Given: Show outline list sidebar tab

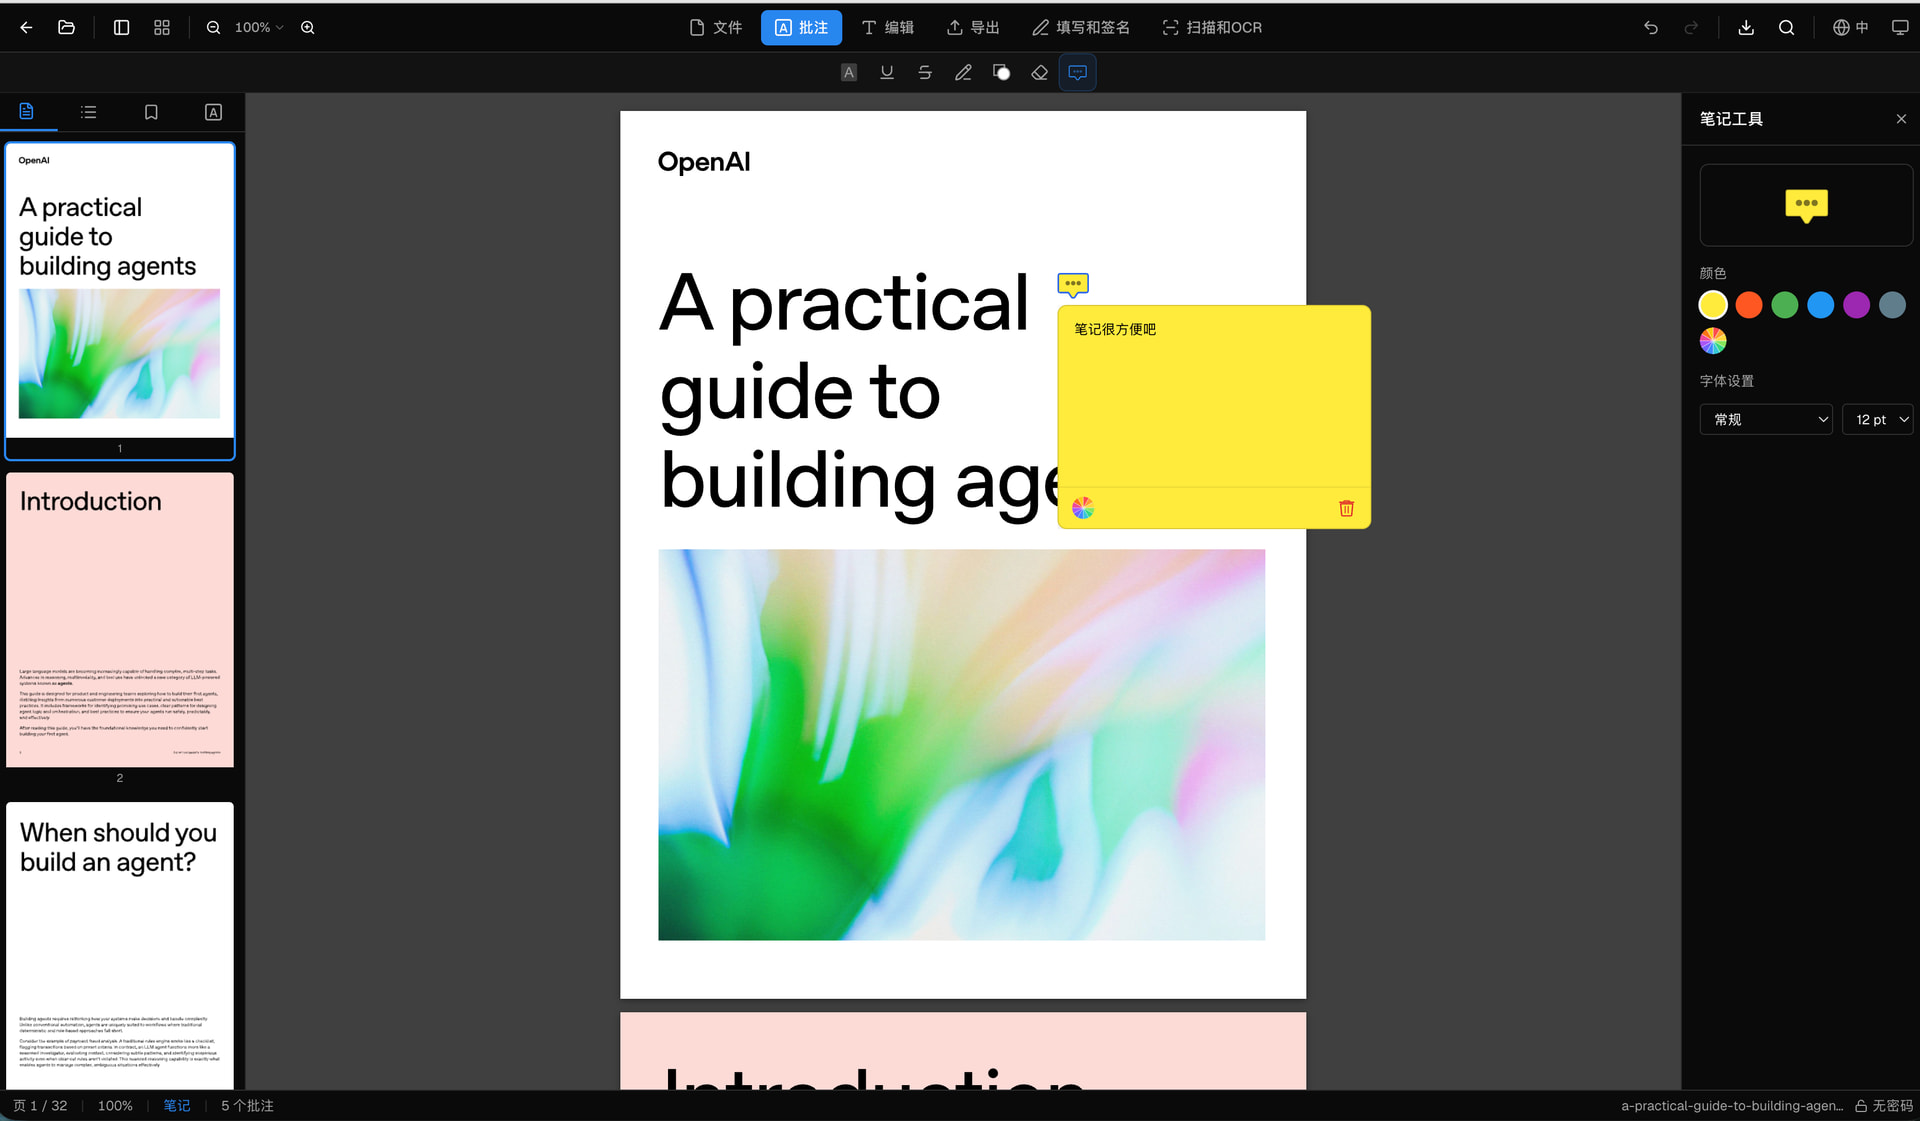Looking at the screenshot, I should point(89,112).
